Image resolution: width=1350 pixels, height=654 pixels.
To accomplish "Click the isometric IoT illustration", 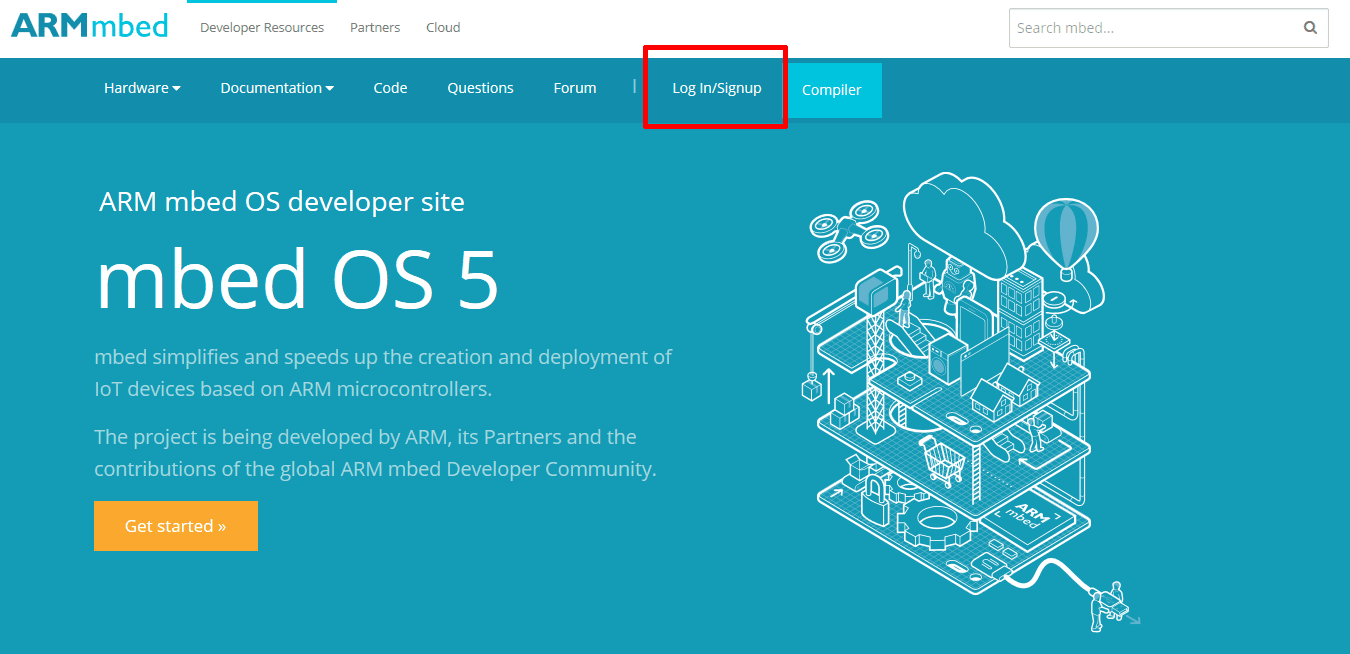I will [973, 401].
